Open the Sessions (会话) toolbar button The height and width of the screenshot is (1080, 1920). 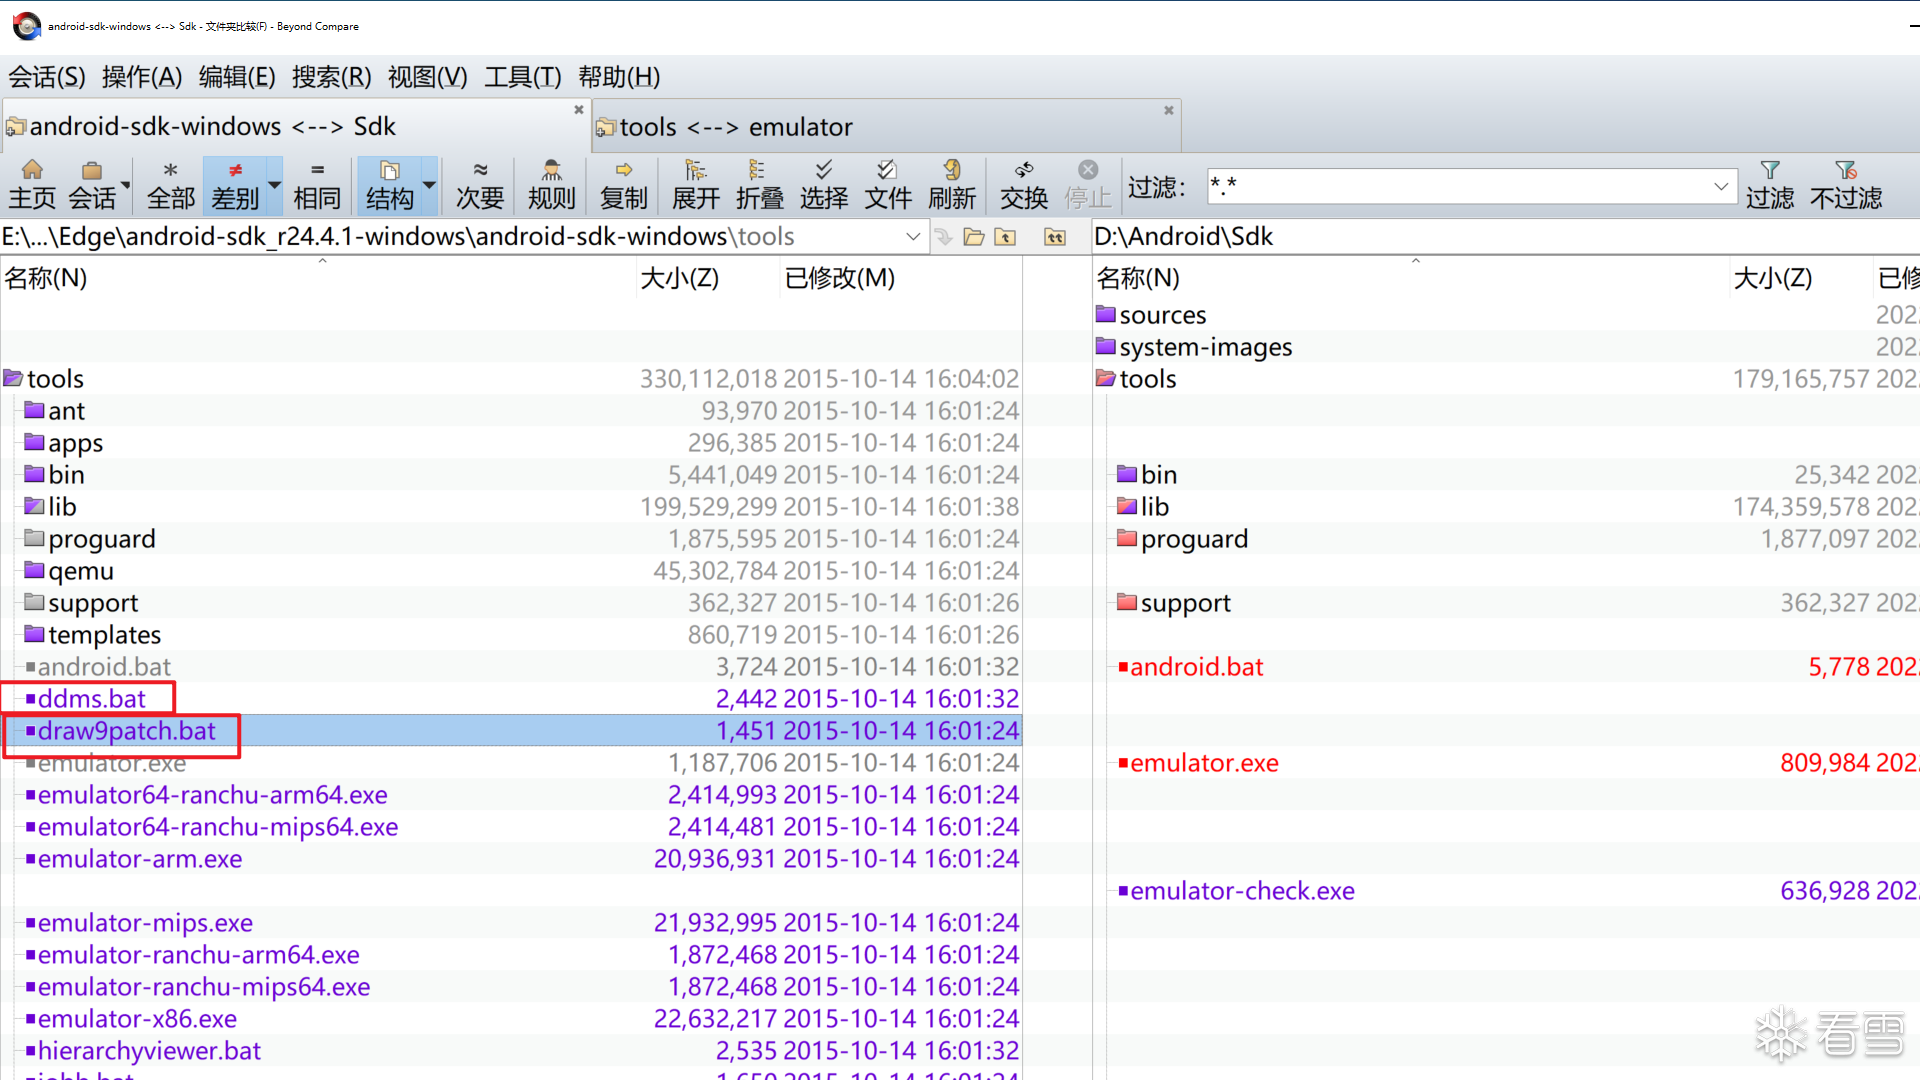click(92, 185)
